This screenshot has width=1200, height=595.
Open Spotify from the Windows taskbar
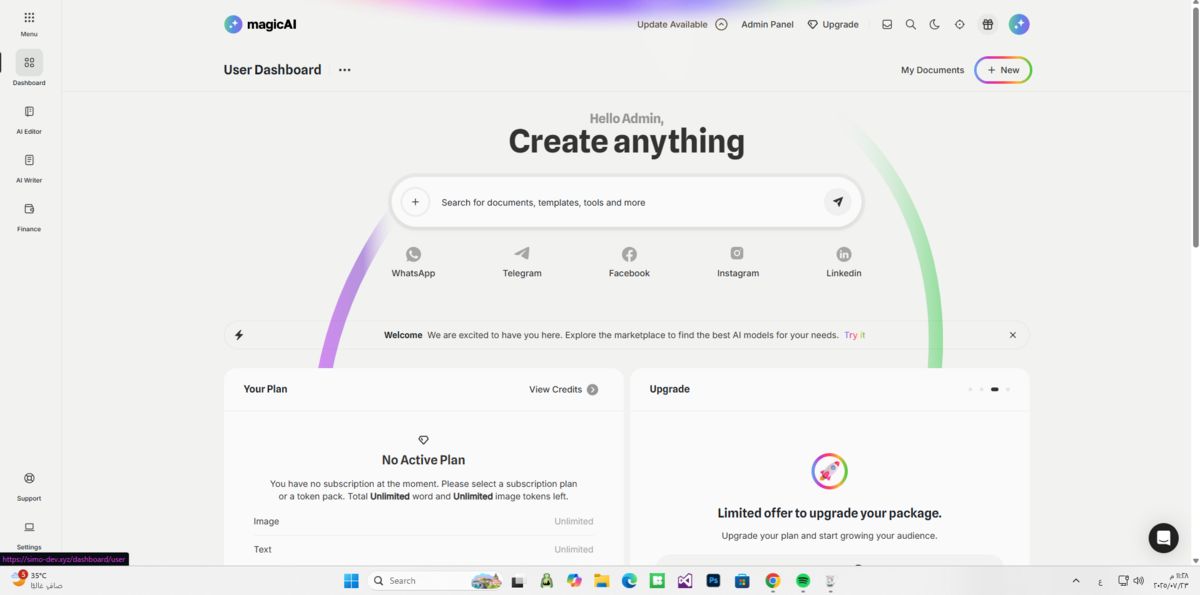click(803, 581)
